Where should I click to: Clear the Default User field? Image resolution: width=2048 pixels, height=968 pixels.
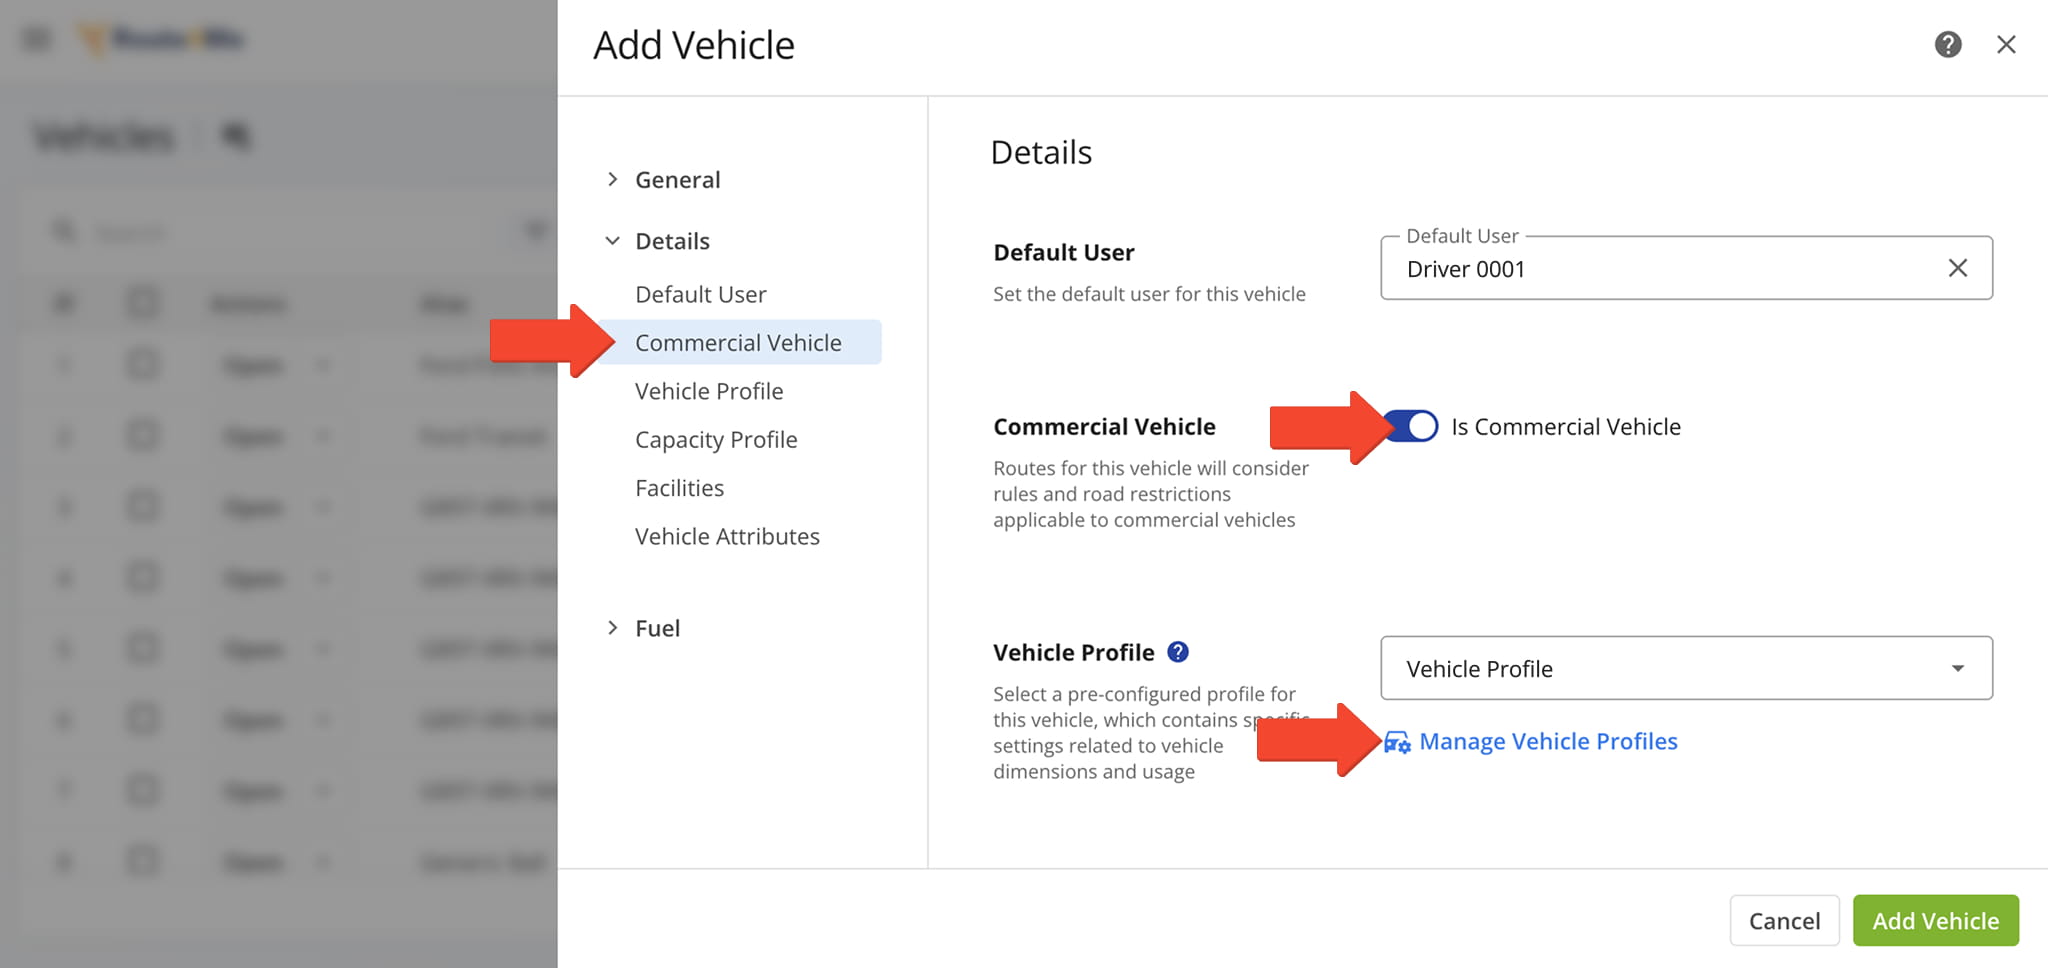[1957, 268]
